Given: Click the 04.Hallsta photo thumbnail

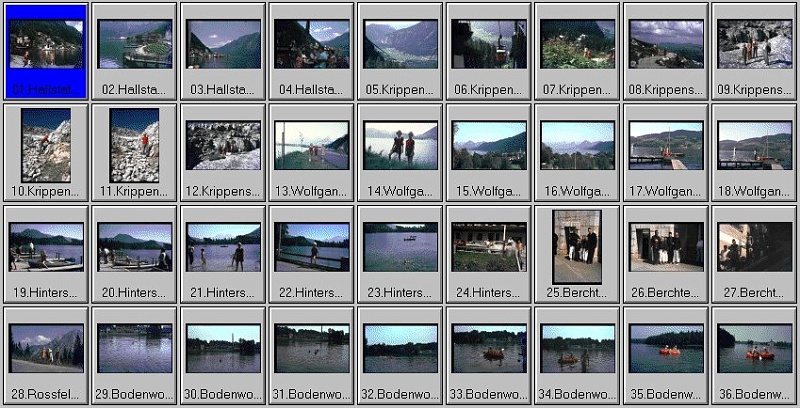Looking at the screenshot, I should tap(312, 44).
